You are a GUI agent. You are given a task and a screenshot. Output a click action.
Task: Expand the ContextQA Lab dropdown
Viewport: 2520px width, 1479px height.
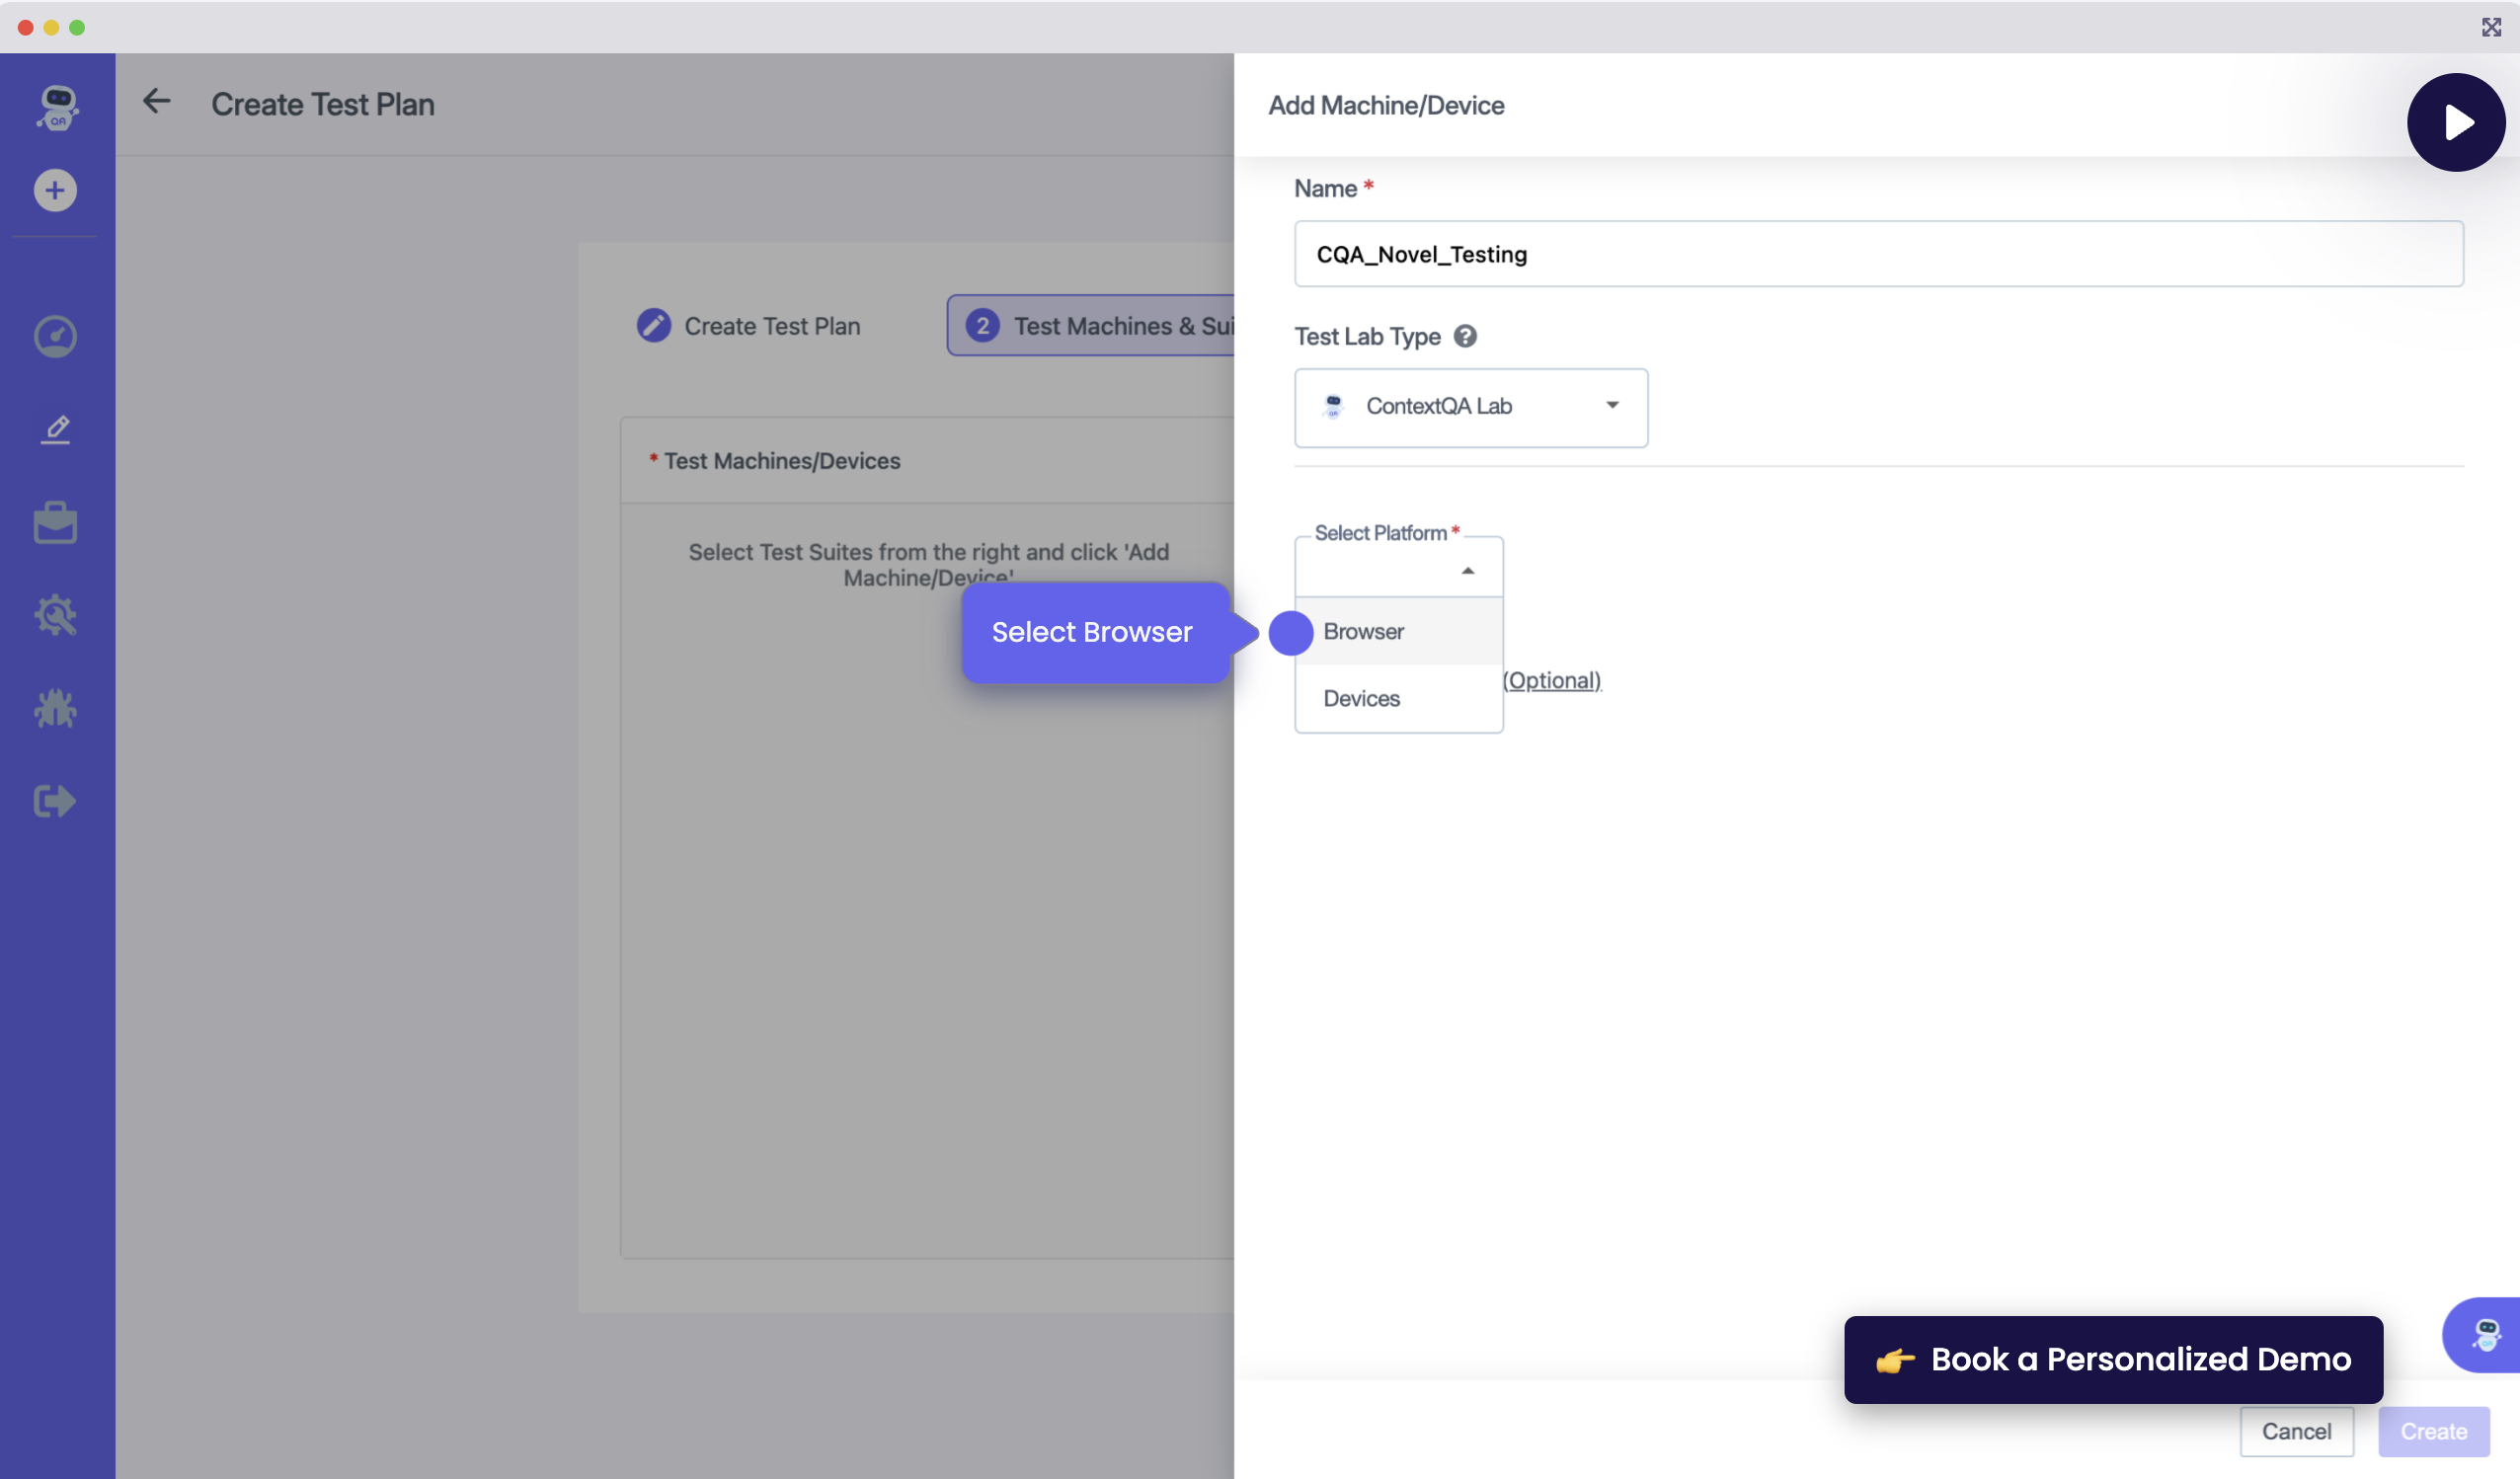(1470, 407)
